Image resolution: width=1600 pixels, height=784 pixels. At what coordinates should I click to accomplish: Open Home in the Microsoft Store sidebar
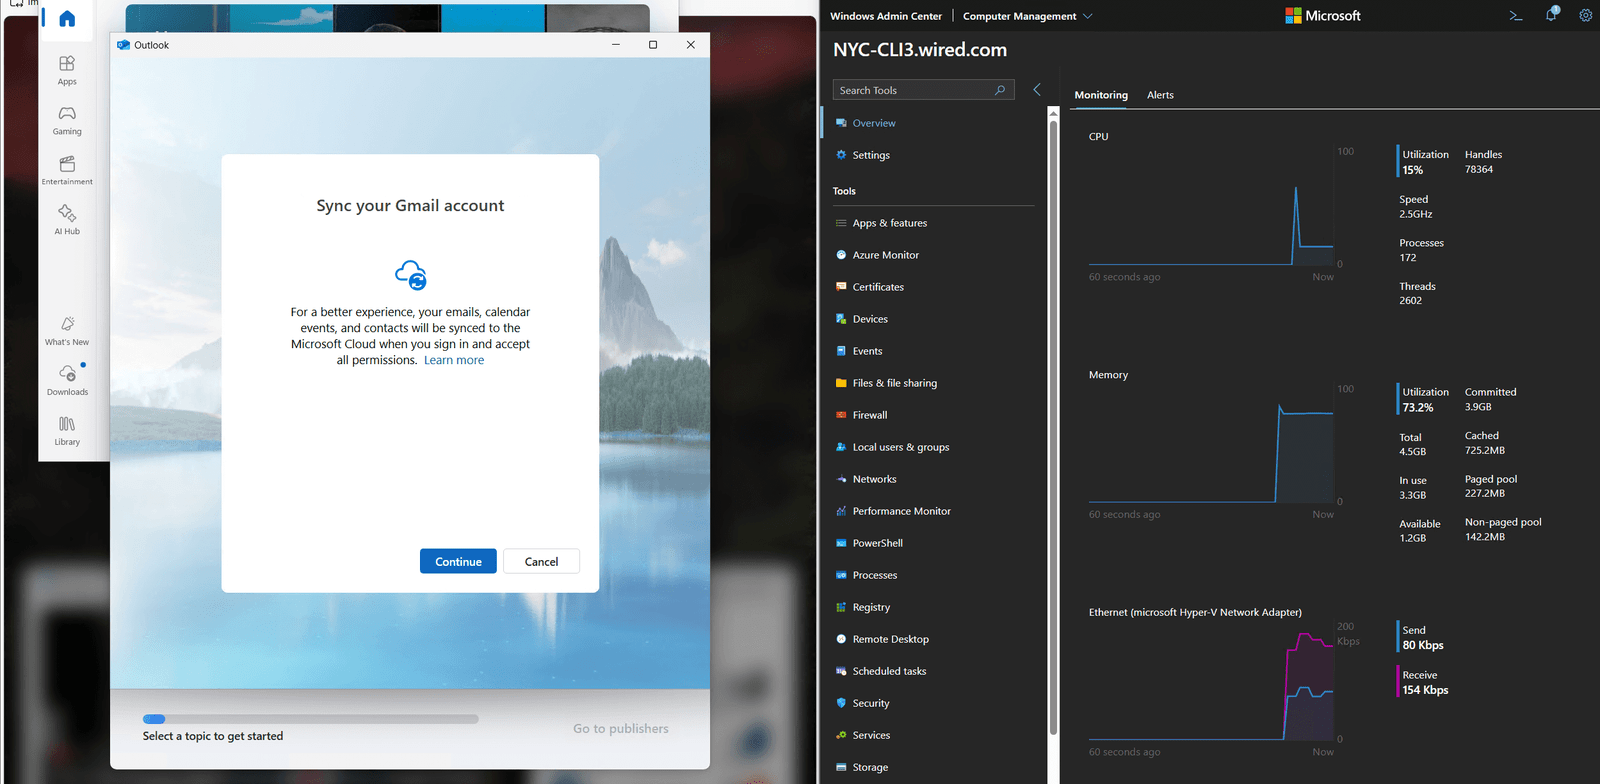coord(67,19)
